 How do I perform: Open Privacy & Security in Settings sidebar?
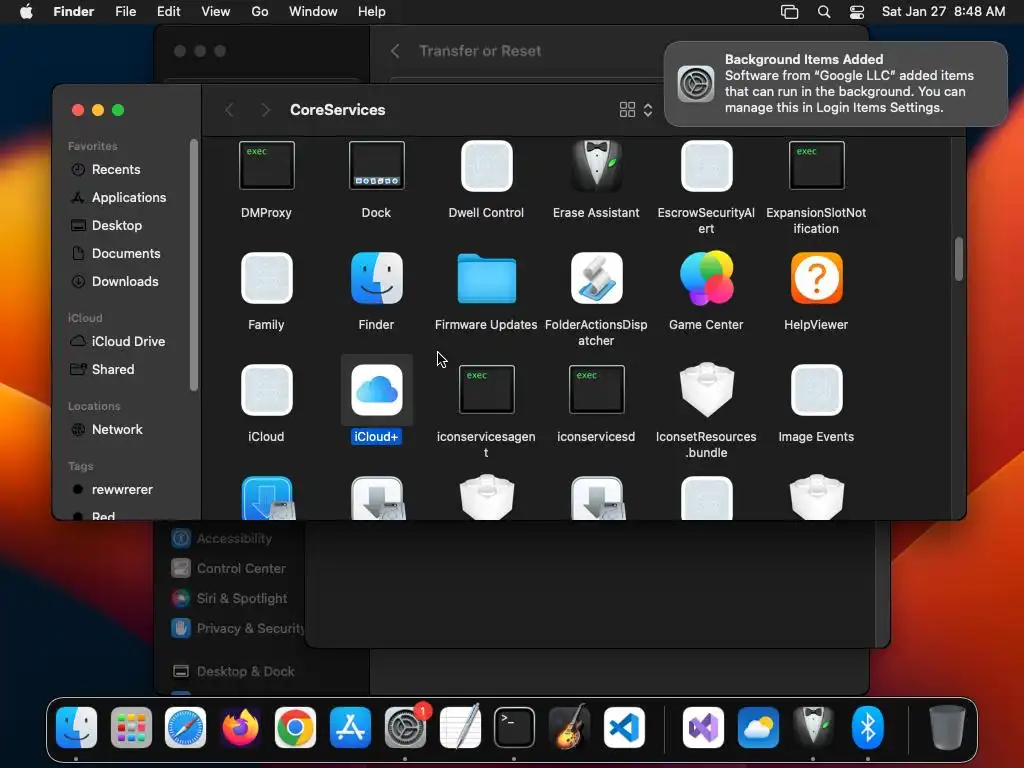pyautogui.click(x=236, y=628)
